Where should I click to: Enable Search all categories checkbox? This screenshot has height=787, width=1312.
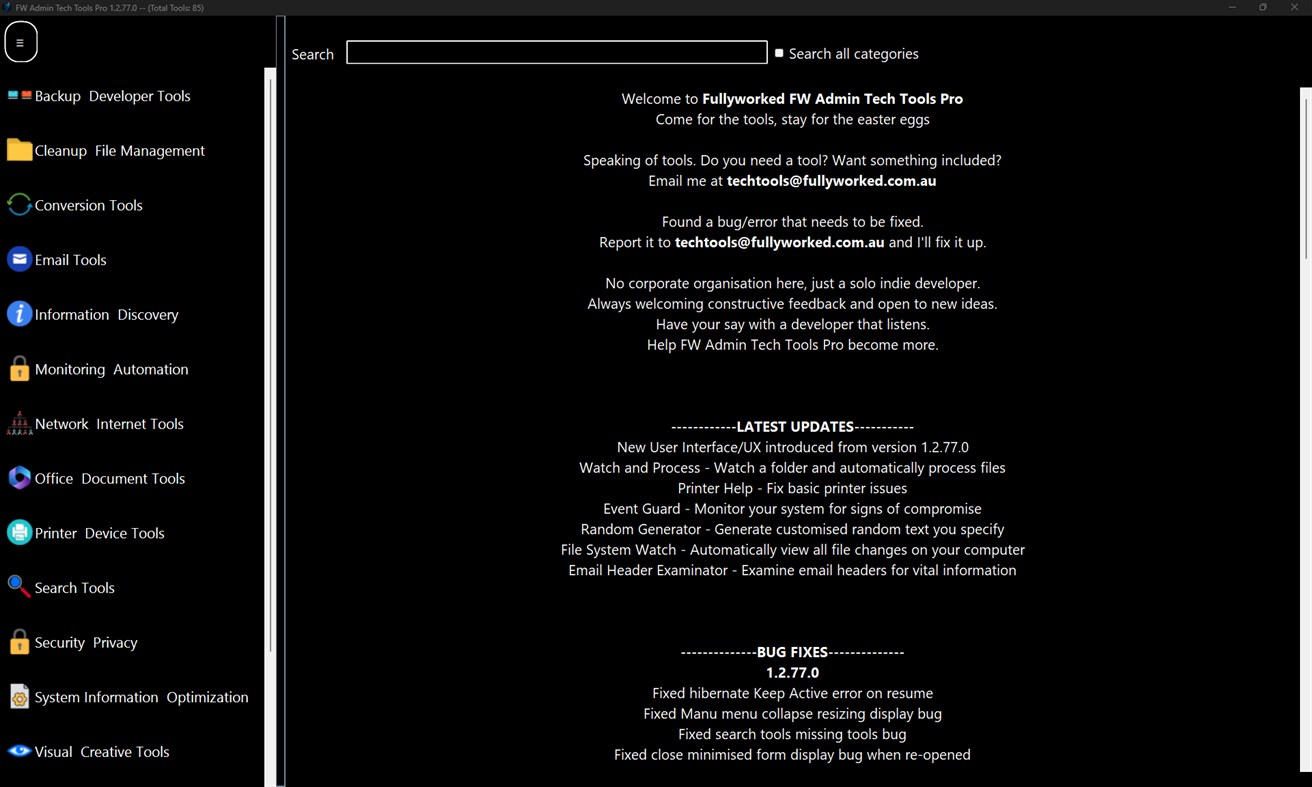(x=779, y=53)
